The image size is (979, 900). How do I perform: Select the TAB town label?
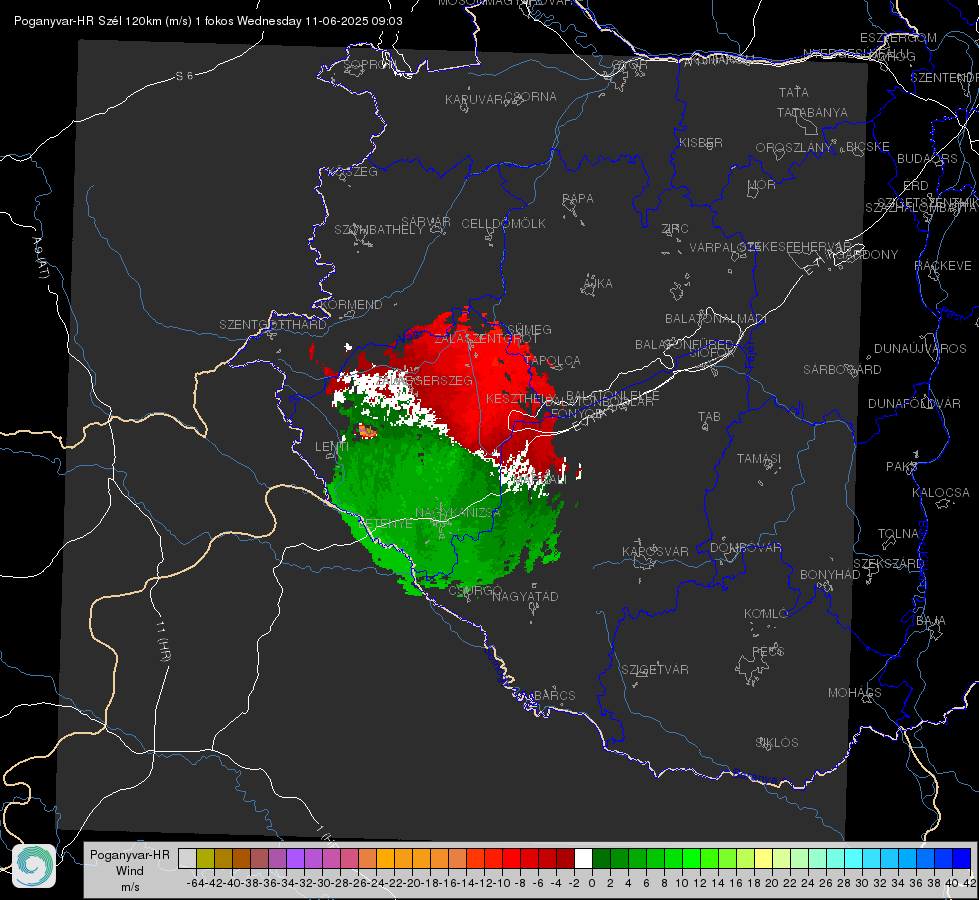[709, 417]
